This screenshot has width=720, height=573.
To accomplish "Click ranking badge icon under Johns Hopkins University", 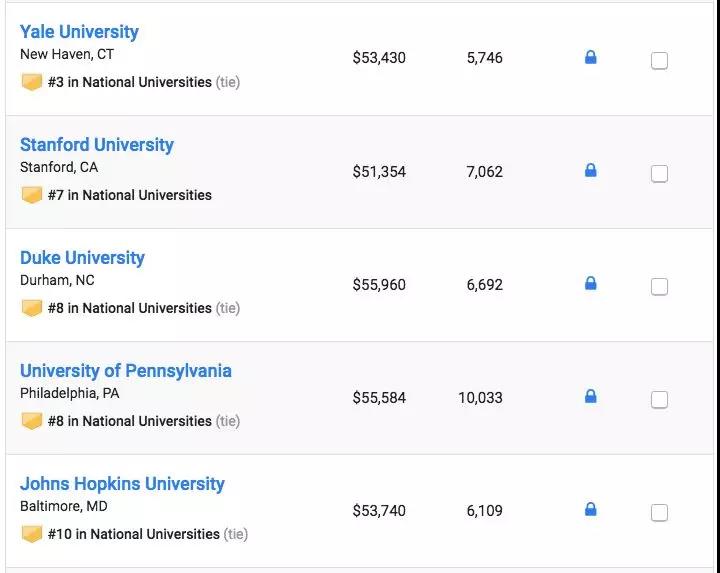I will (32, 534).
